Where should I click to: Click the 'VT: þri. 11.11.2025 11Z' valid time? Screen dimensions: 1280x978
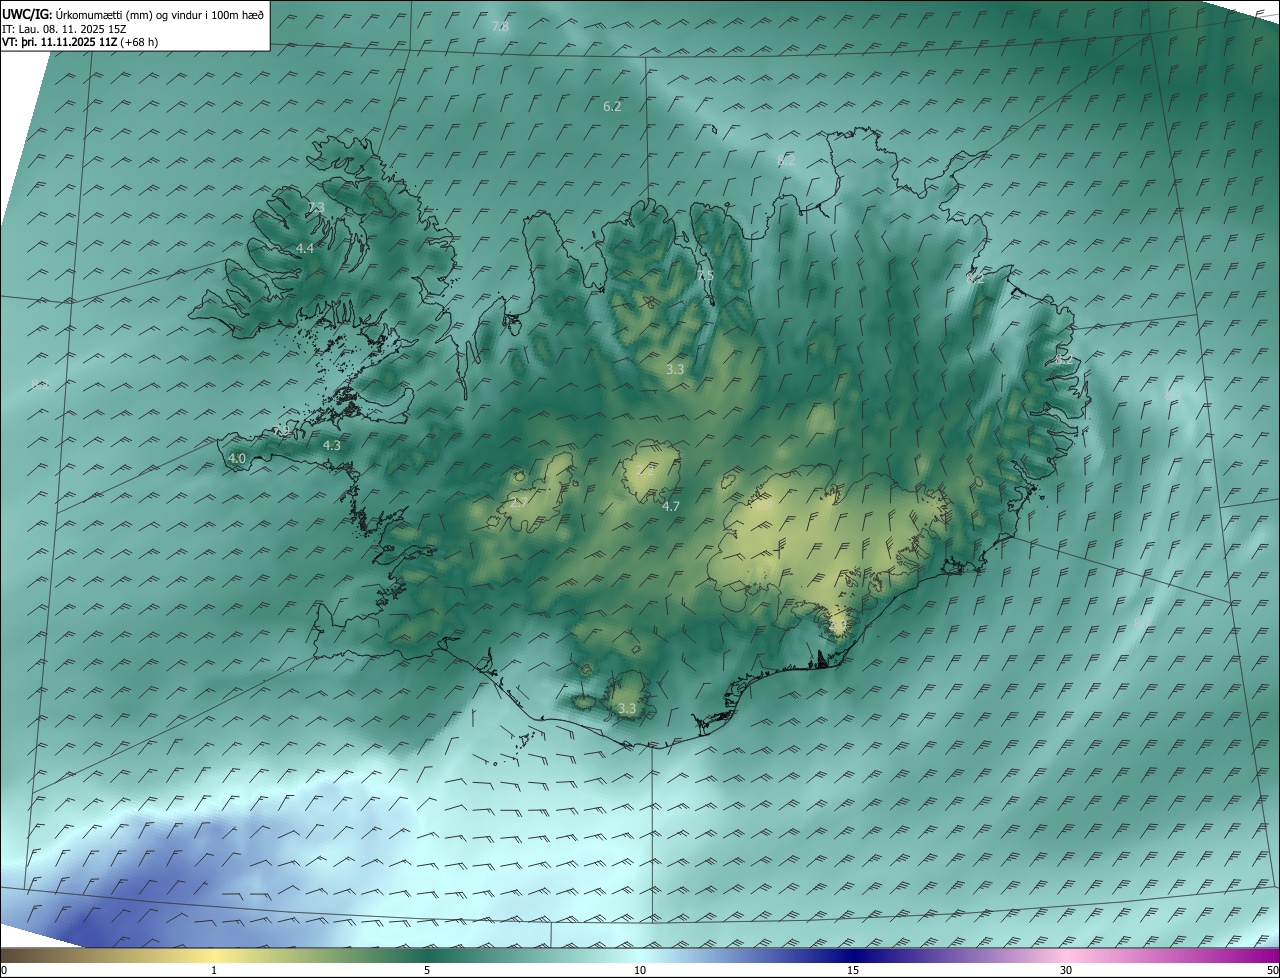59,42
